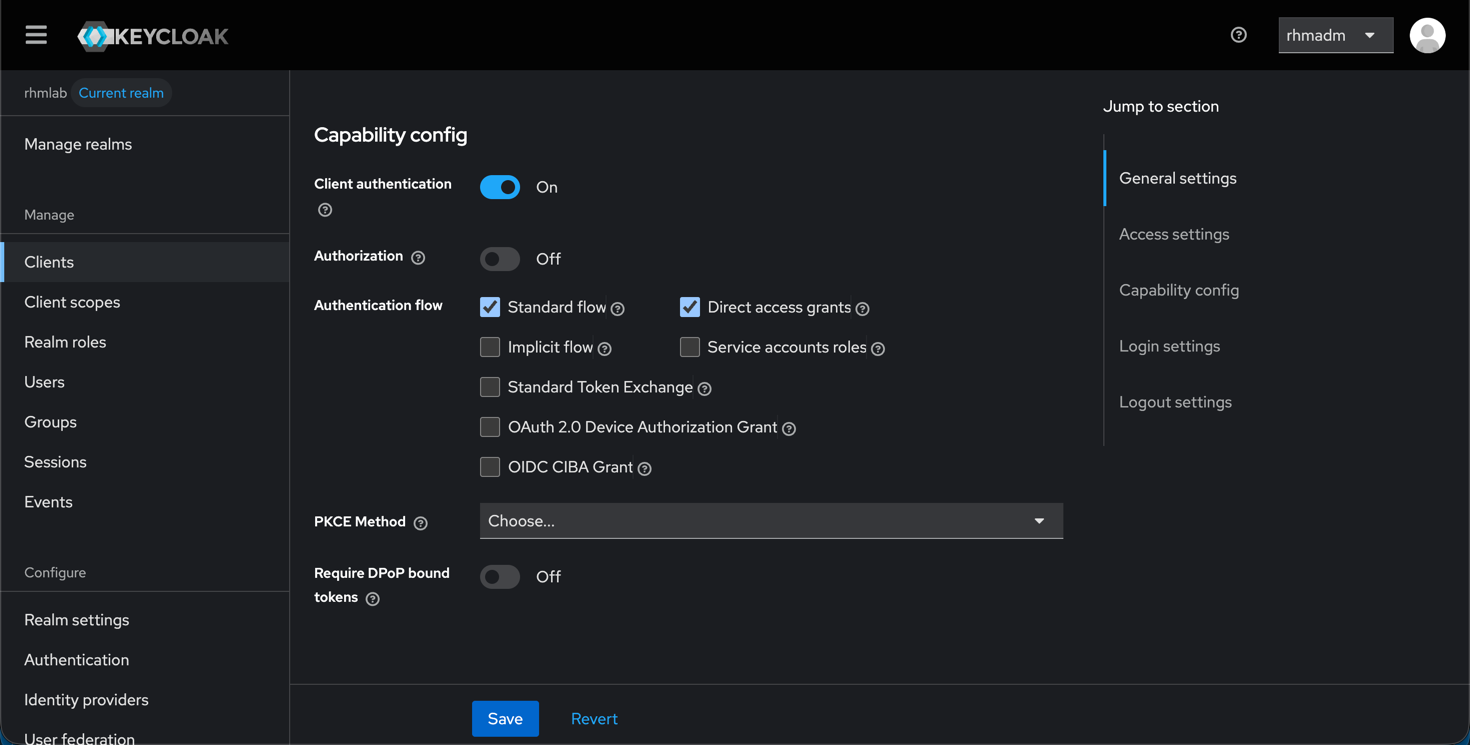Open the global help icon in header

[x=1238, y=34]
